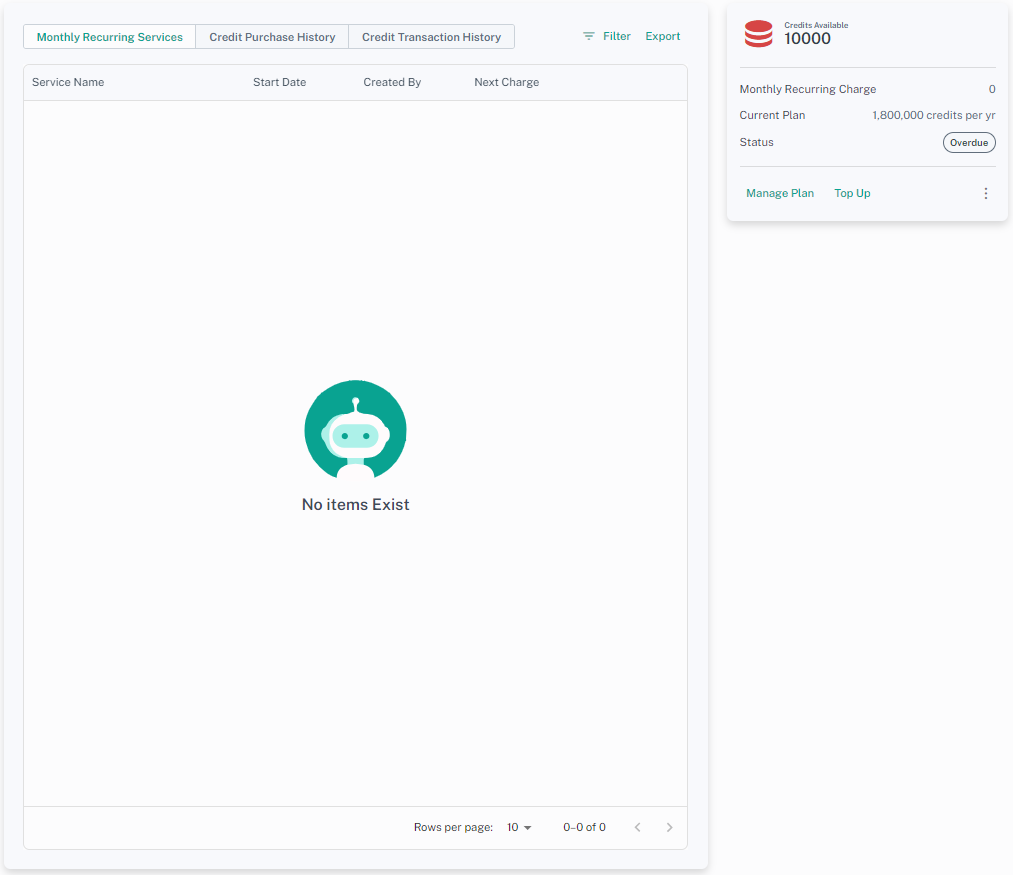The image size is (1013, 875).
Task: Switch to Monthly Recurring Services tab
Action: pyautogui.click(x=110, y=37)
